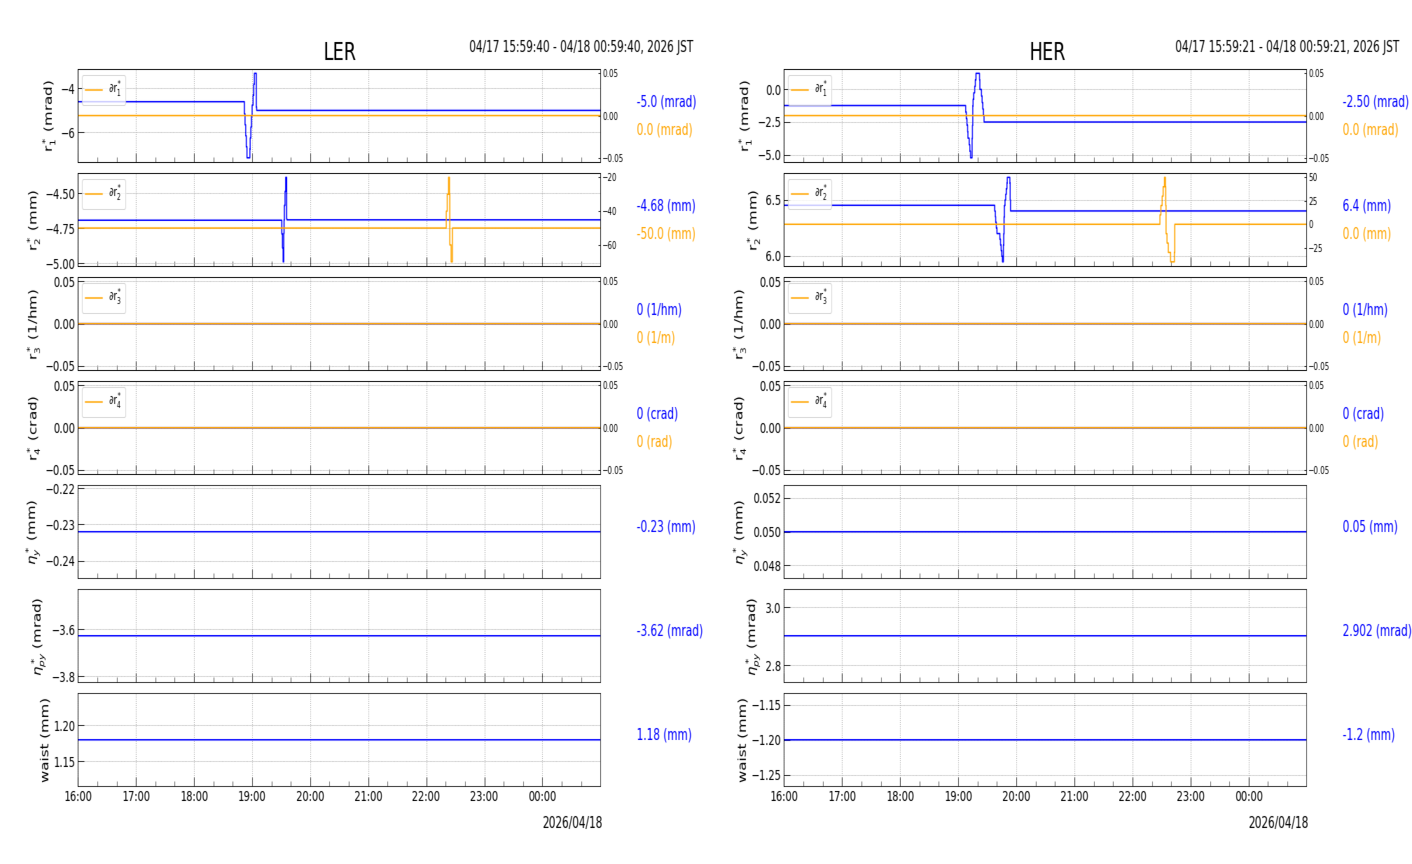The height and width of the screenshot is (864, 1412).
Task: Click the 20:00 tick label on HER axis
Action: click(1016, 797)
